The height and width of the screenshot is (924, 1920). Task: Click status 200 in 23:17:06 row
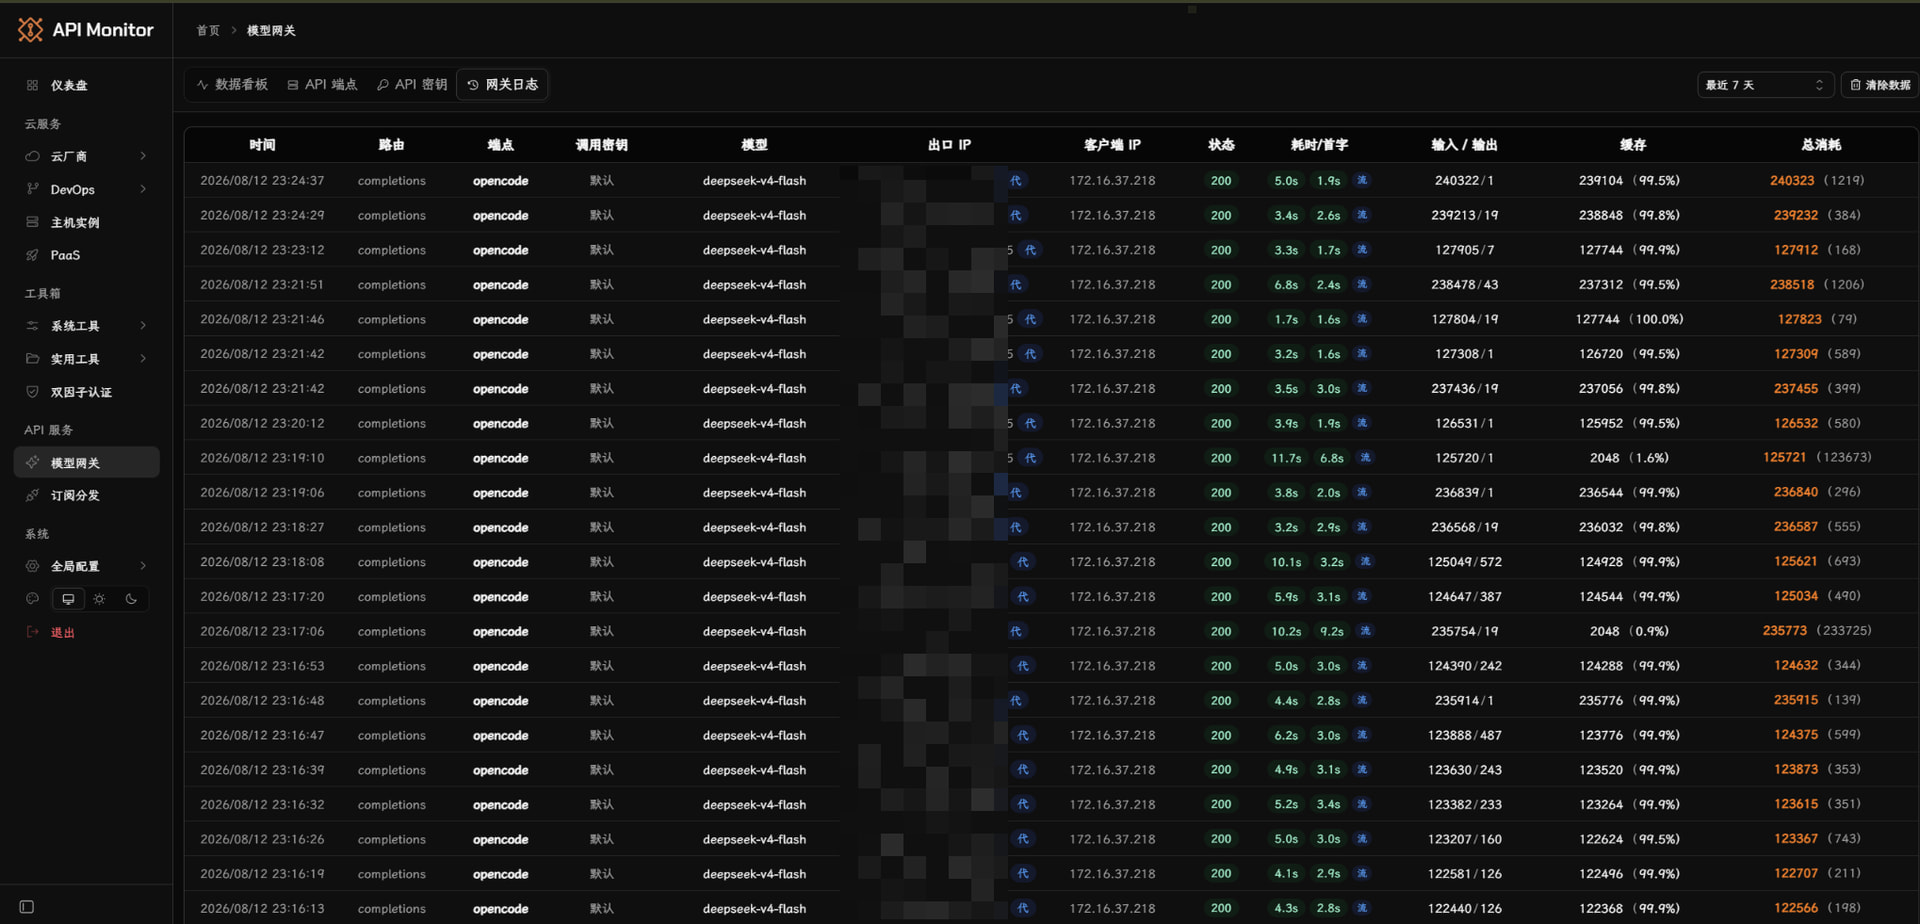coord(1221,631)
